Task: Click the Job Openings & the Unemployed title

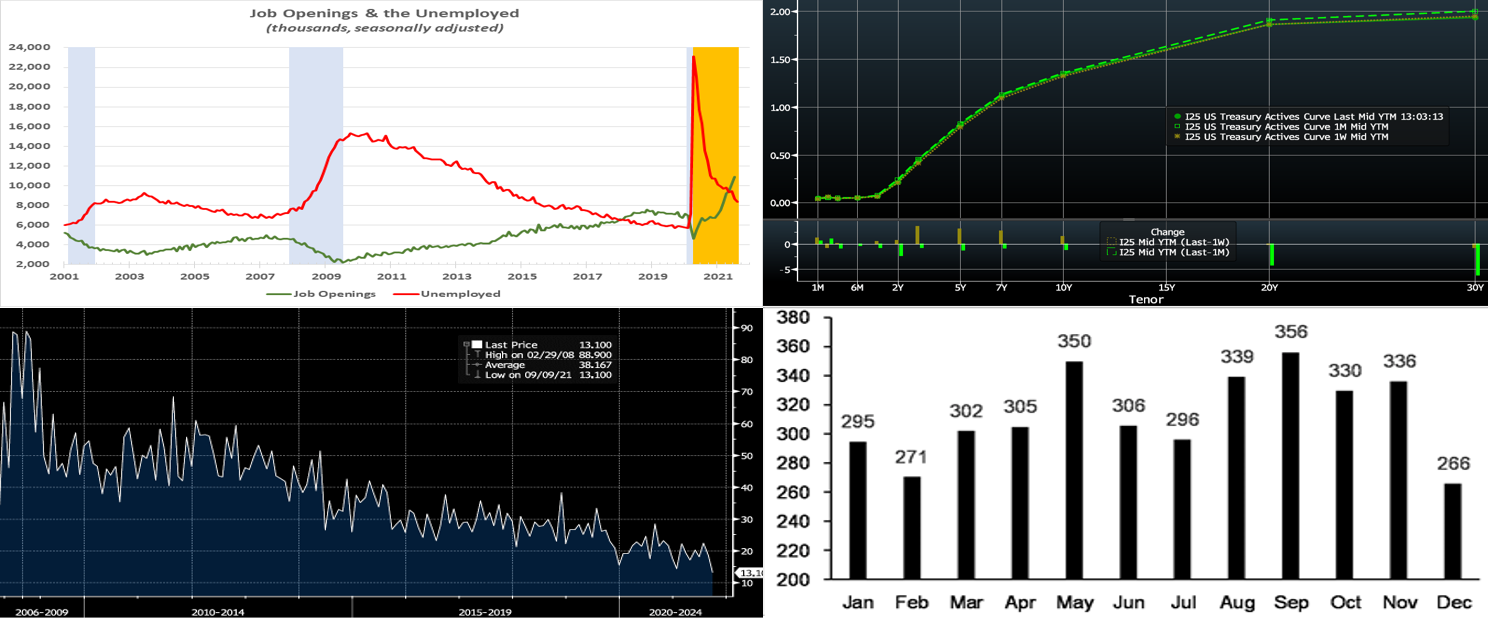Action: (x=384, y=14)
